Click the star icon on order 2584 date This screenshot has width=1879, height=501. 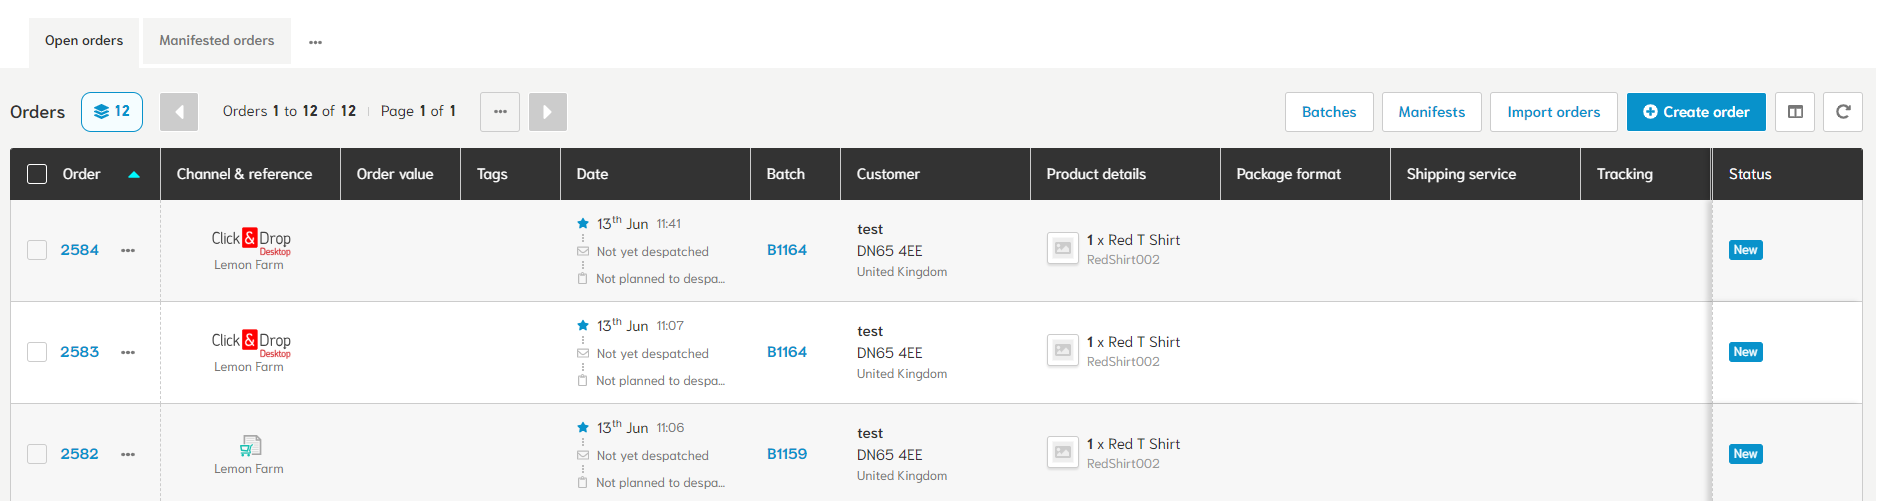pyautogui.click(x=583, y=223)
